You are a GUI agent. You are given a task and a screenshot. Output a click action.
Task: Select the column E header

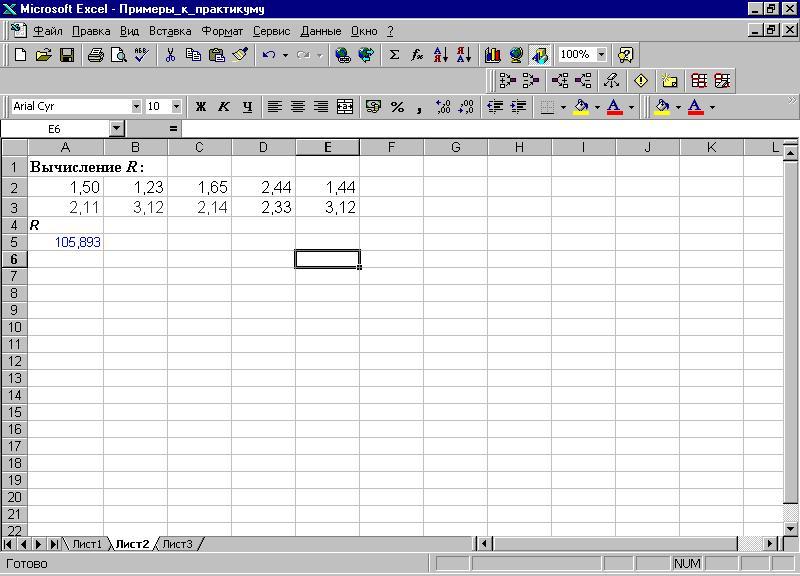tap(328, 147)
